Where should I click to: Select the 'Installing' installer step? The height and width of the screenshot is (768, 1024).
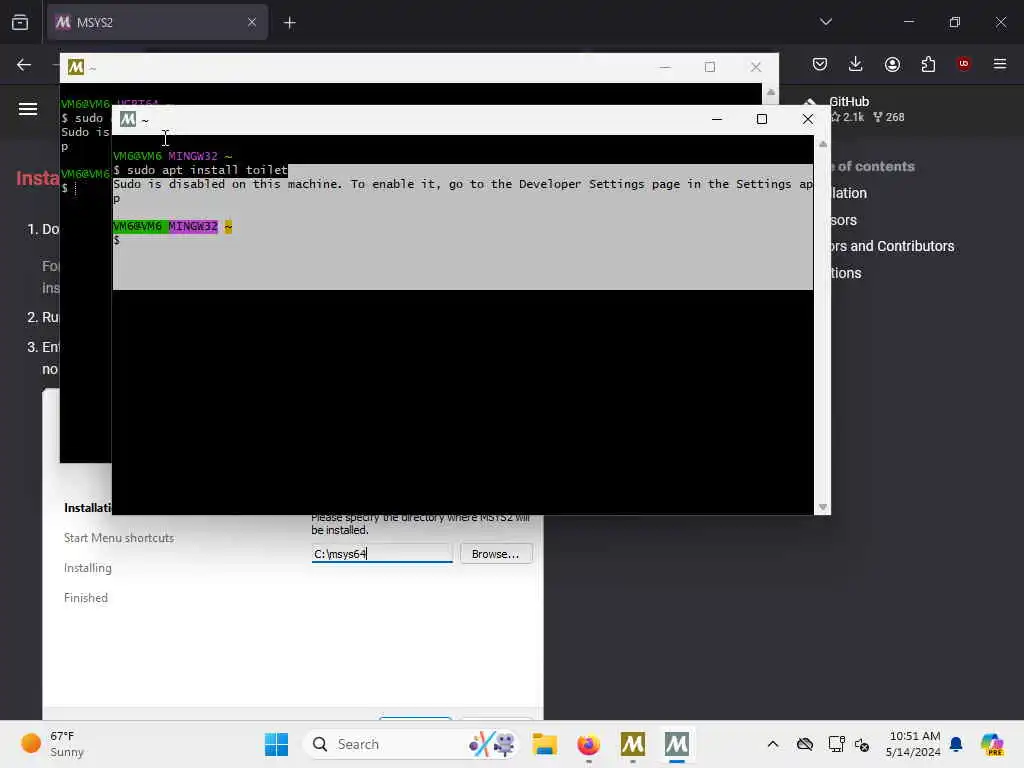coord(88,568)
